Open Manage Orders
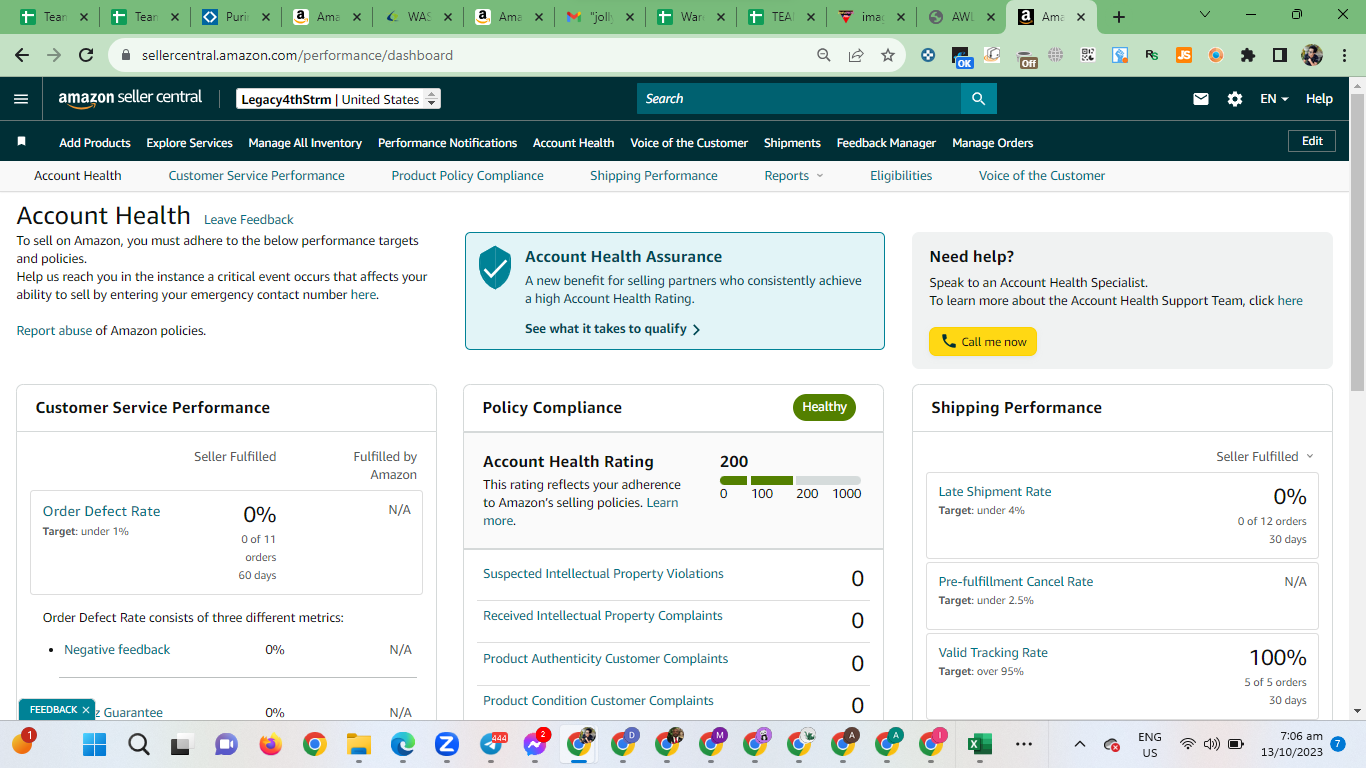Screen dimensions: 1366x768 pos(992,143)
